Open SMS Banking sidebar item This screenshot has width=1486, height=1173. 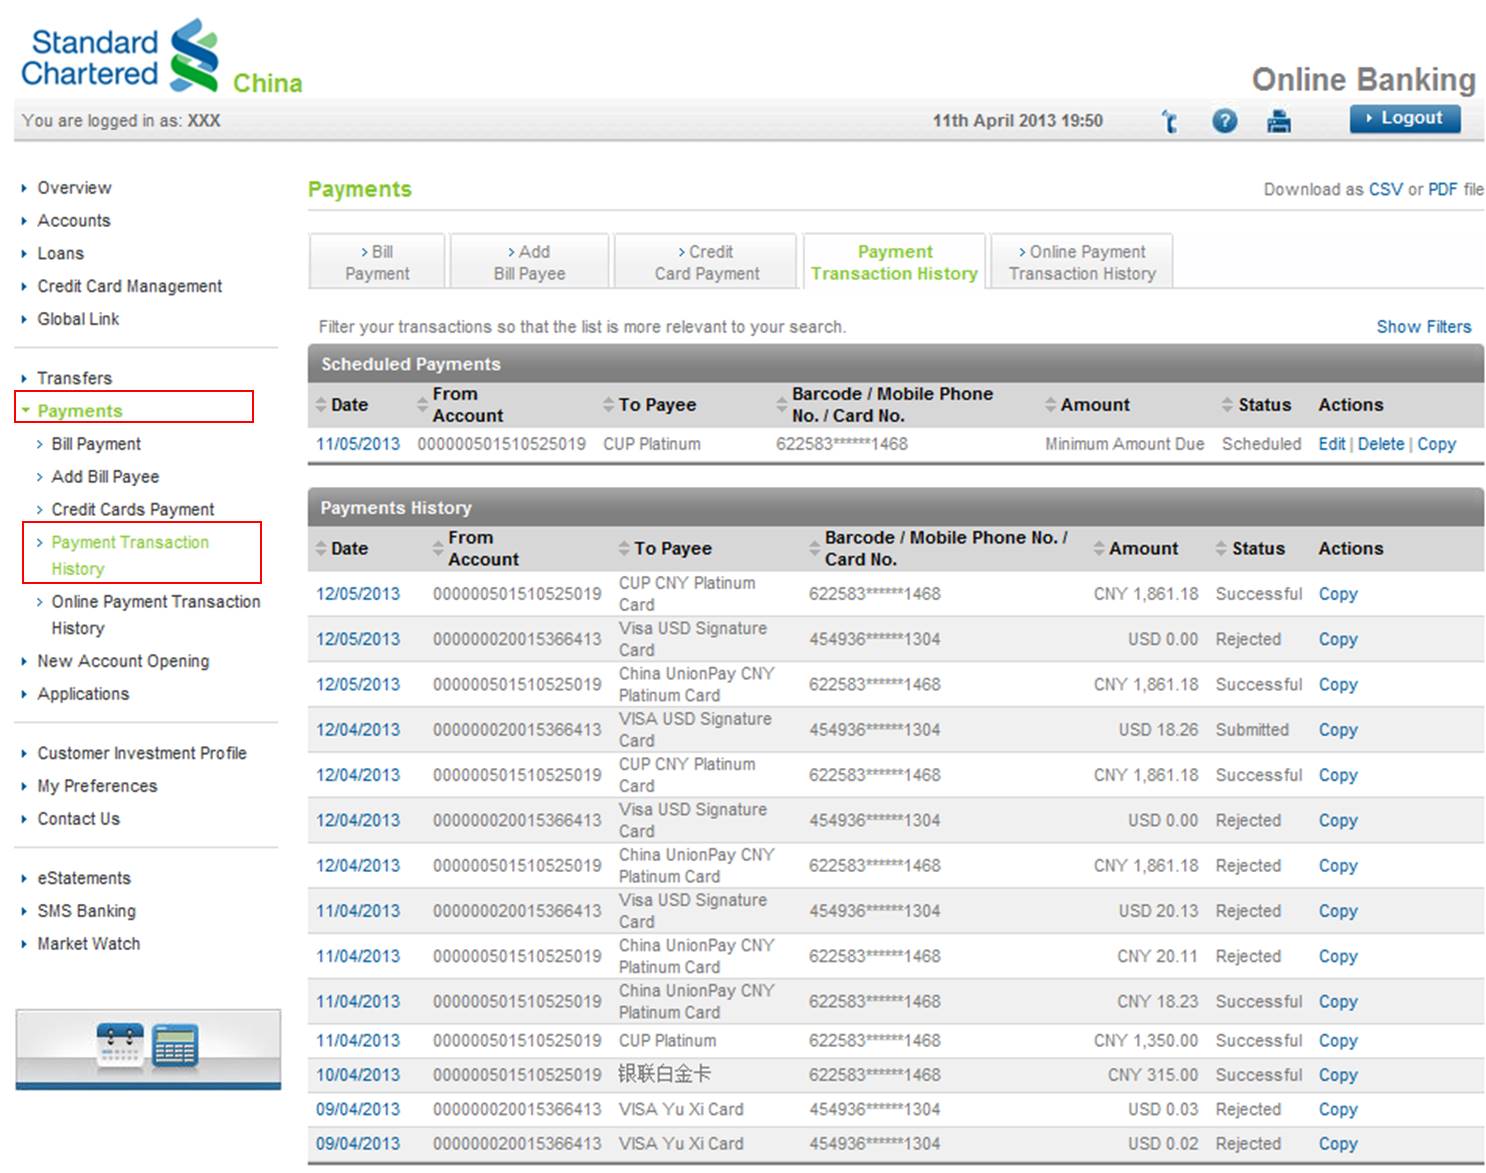tap(86, 911)
